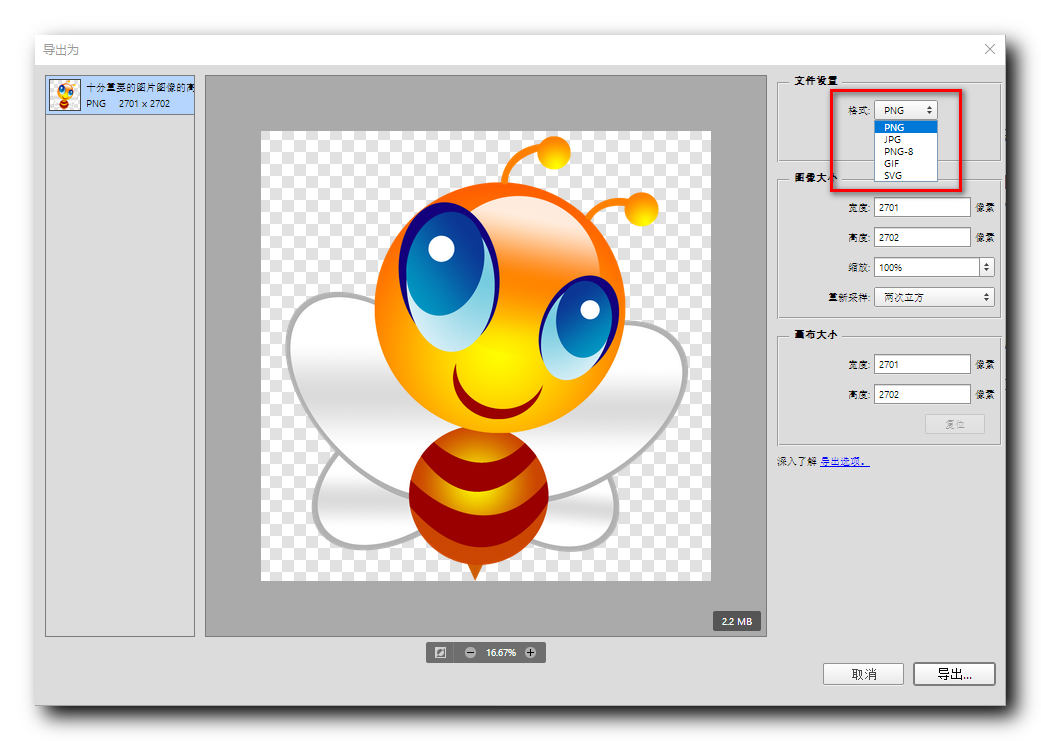Screen dimensions: 1041x741
Task: Click the 16.67% zoom percentage text
Action: click(x=501, y=653)
